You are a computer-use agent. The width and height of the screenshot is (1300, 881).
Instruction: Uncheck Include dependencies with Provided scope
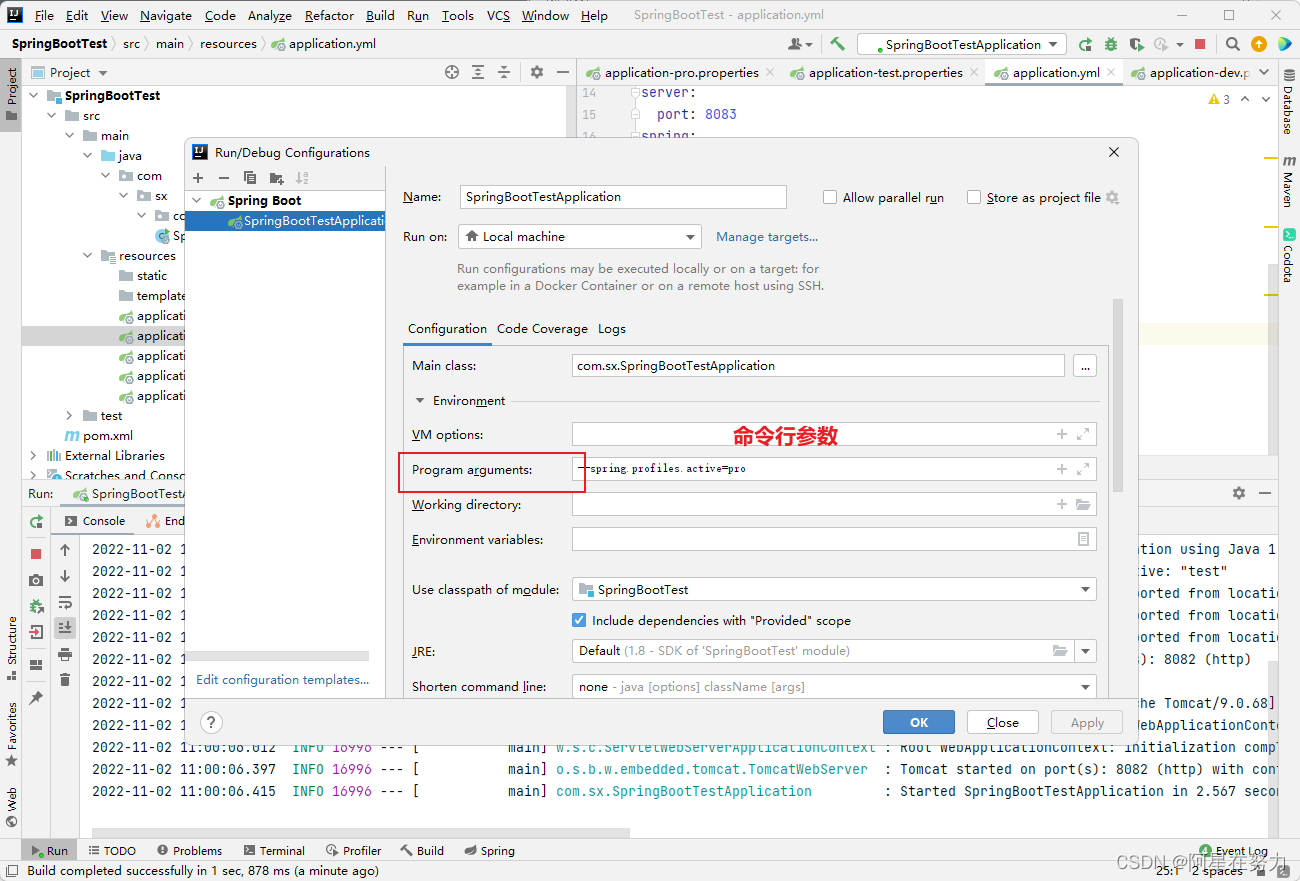(x=578, y=619)
